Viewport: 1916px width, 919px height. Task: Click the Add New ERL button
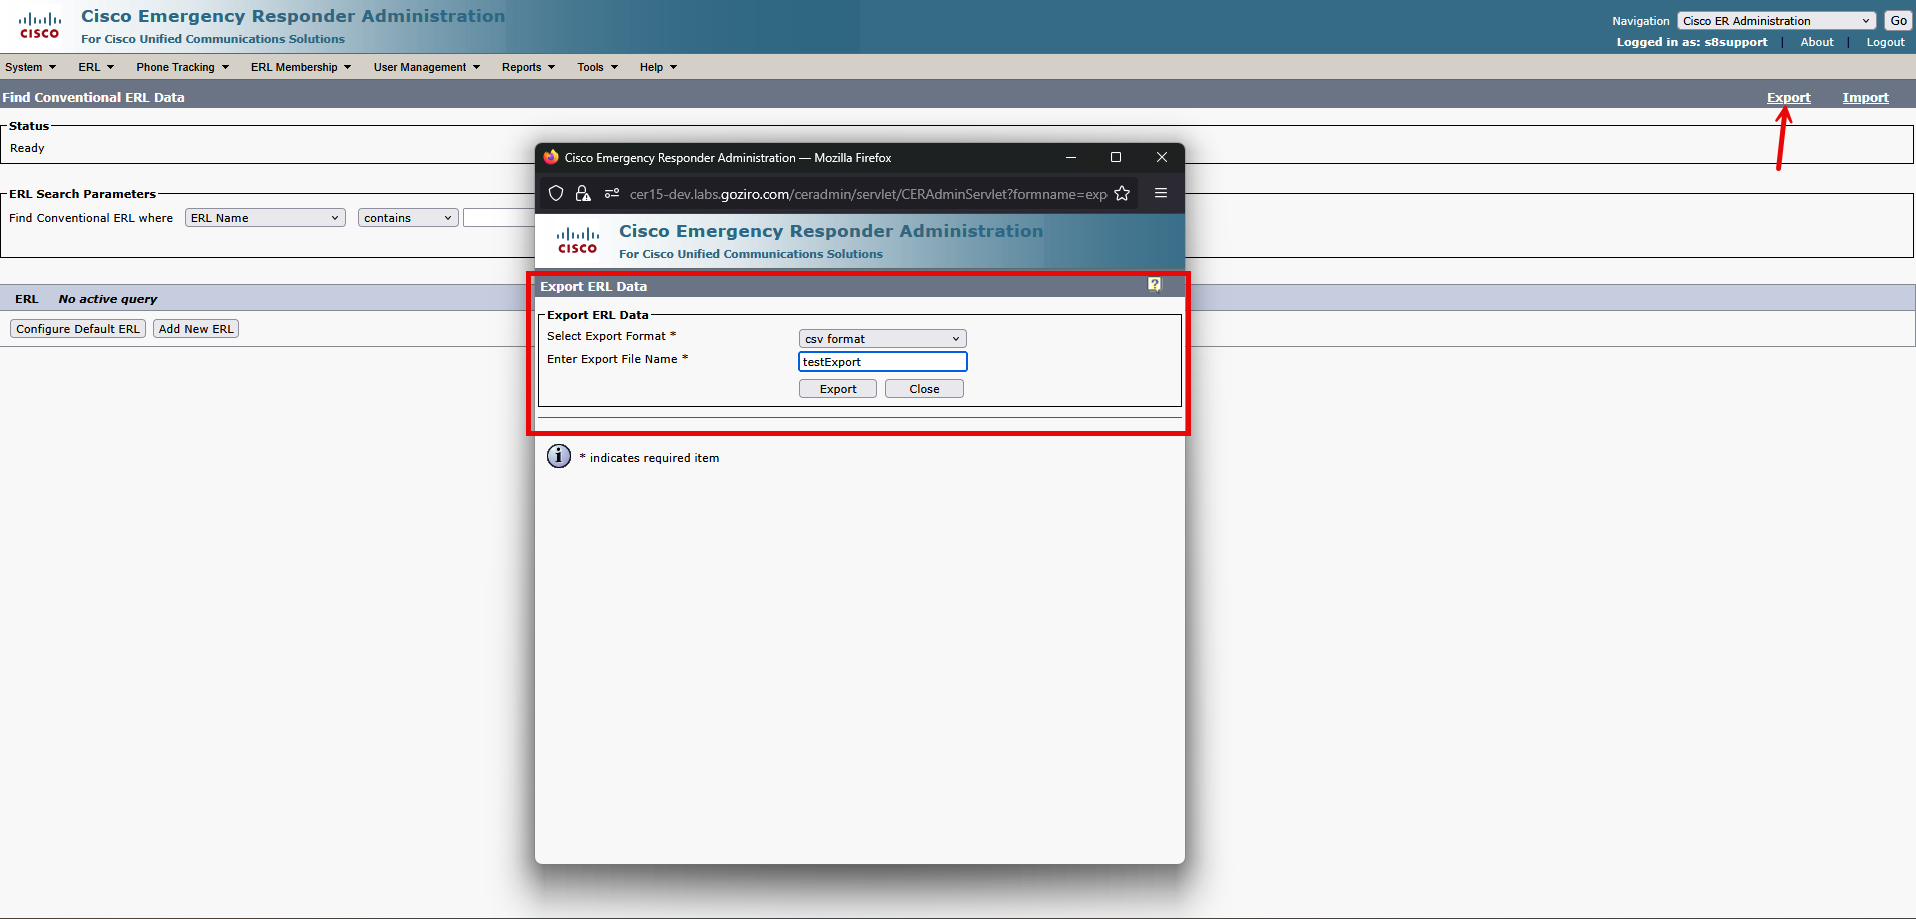196,329
